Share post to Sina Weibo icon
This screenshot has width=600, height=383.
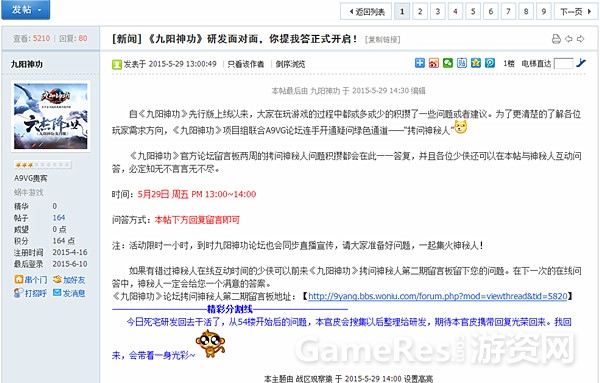pyautogui.click(x=434, y=63)
